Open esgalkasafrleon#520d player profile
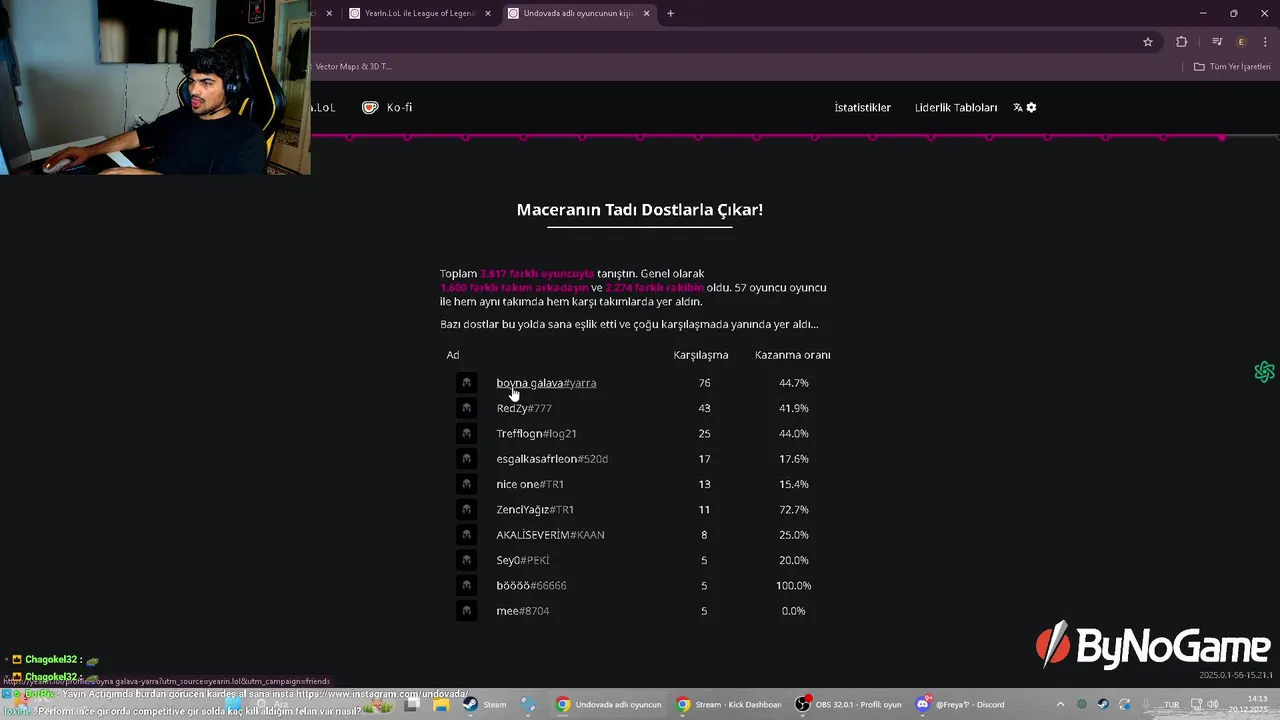This screenshot has height=720, width=1280. coord(552,459)
